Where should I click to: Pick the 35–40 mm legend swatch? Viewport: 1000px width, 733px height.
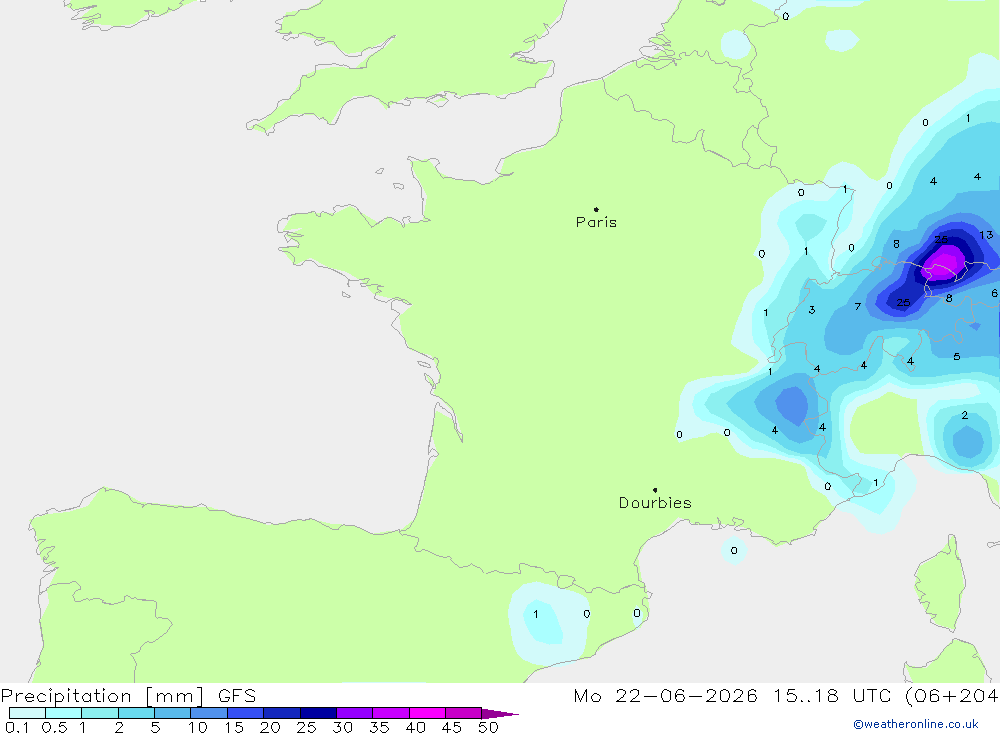[x=391, y=713]
